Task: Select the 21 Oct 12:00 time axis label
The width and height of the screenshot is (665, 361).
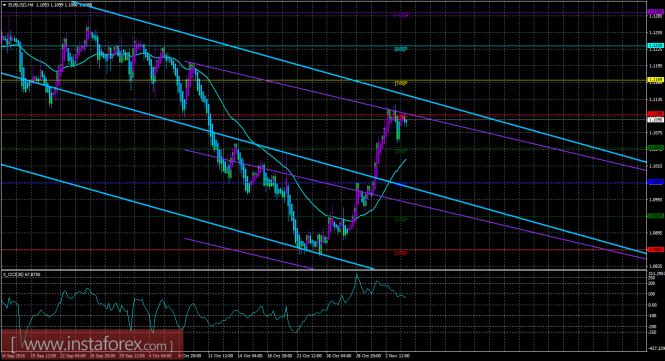Action: [x=309, y=356]
